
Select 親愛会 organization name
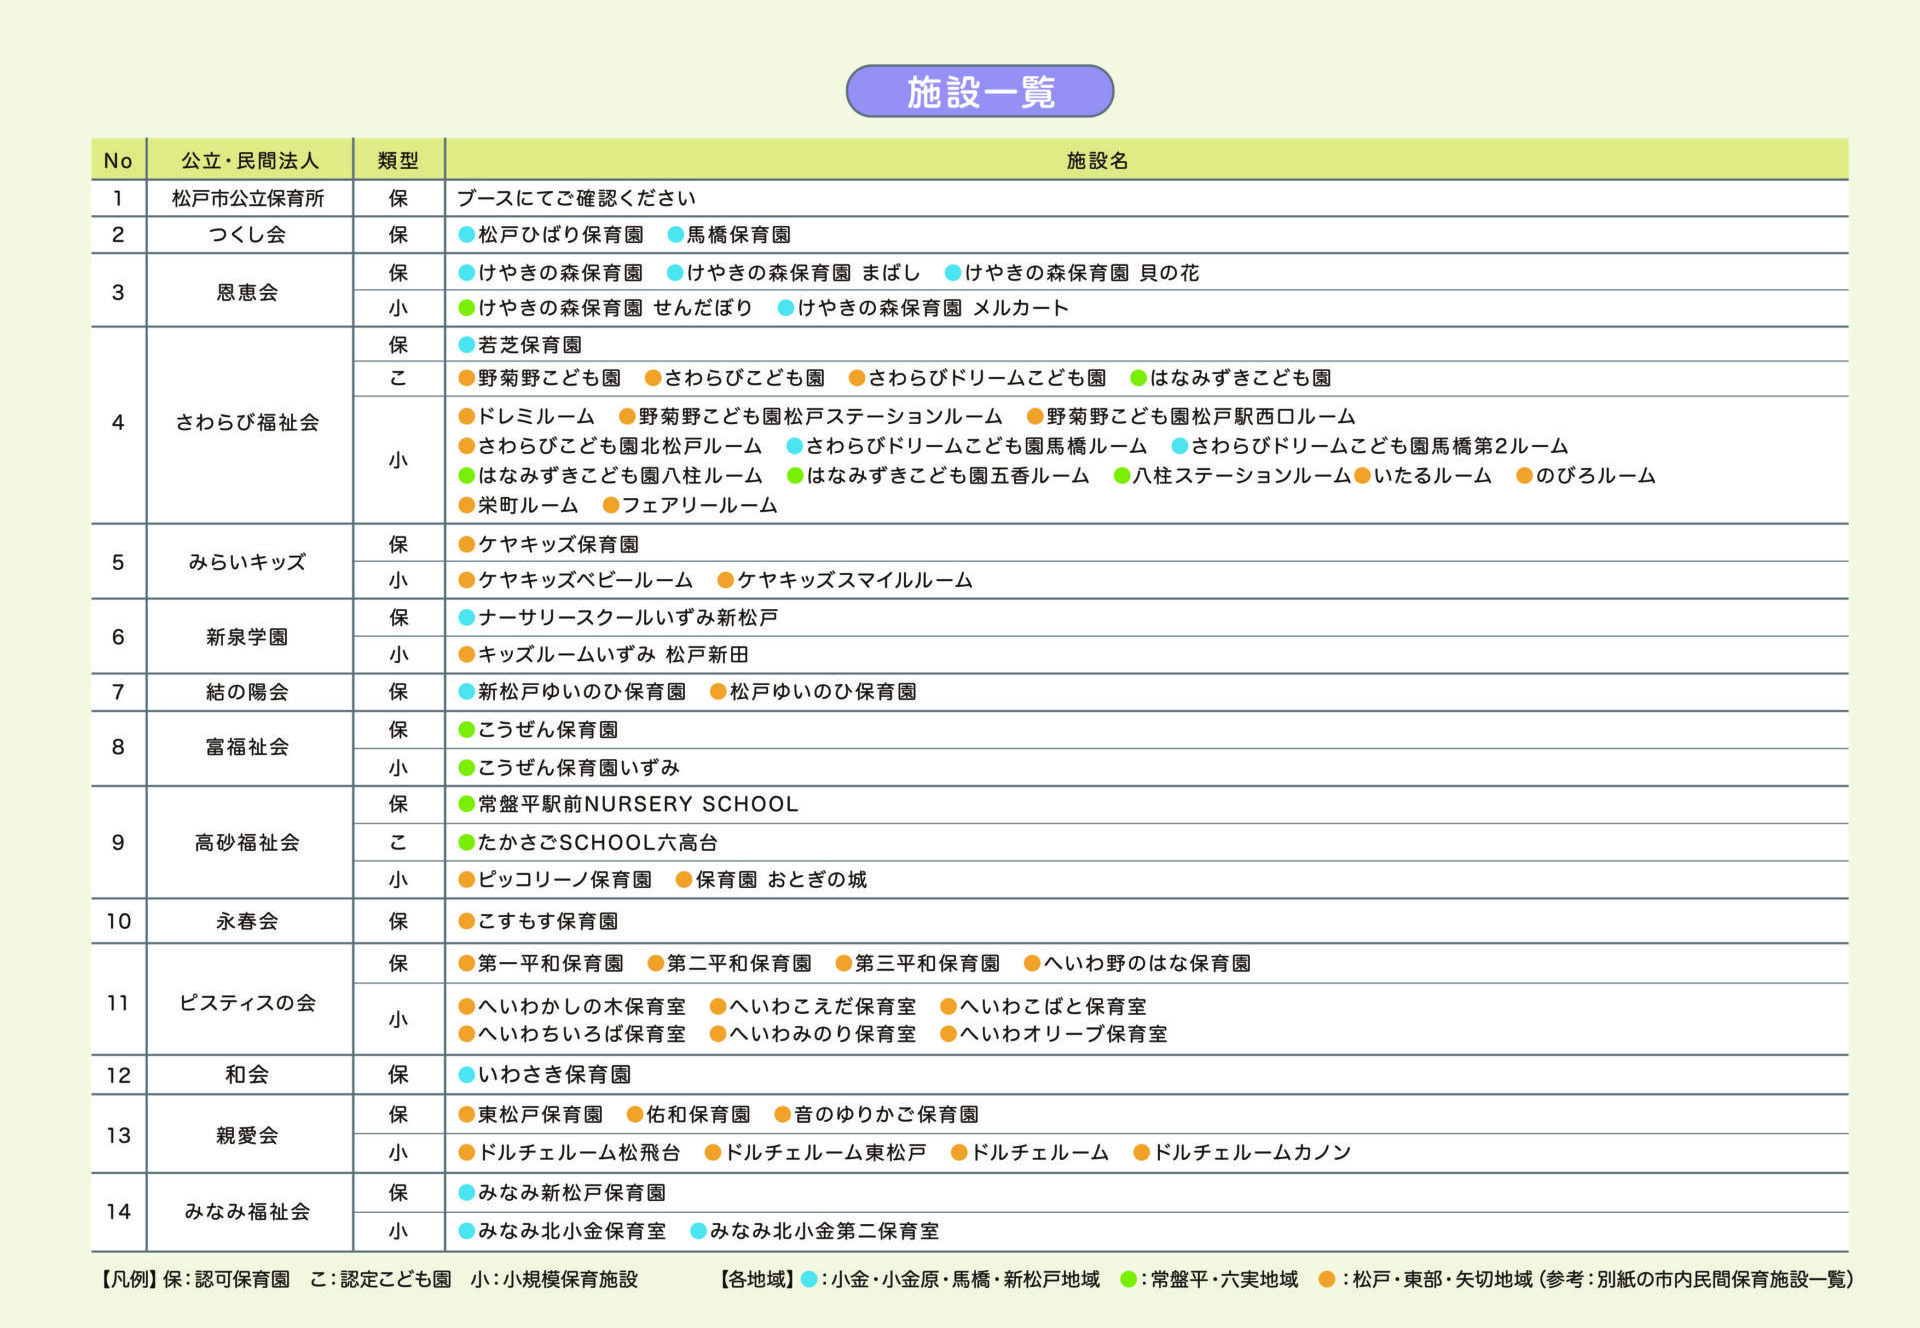pos(248,1135)
